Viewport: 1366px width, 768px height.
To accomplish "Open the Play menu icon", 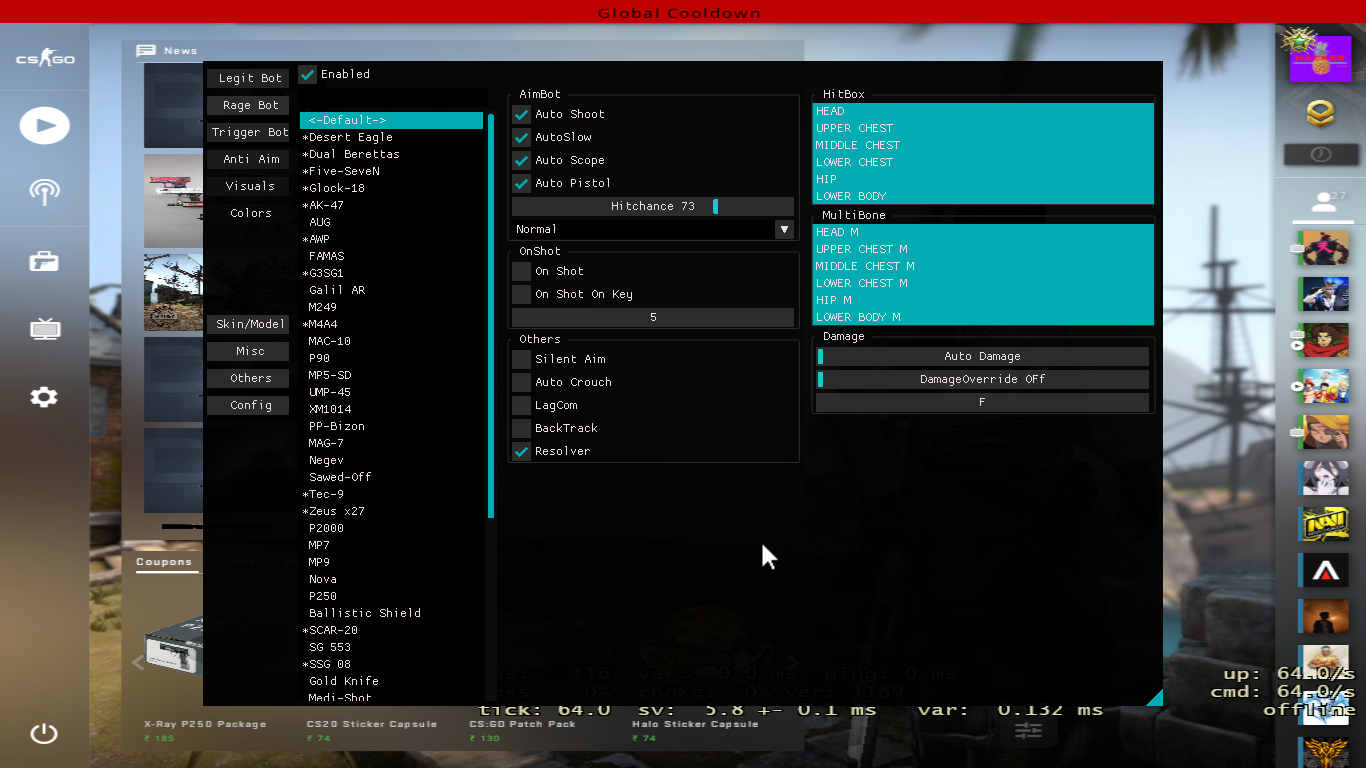I will (45, 126).
